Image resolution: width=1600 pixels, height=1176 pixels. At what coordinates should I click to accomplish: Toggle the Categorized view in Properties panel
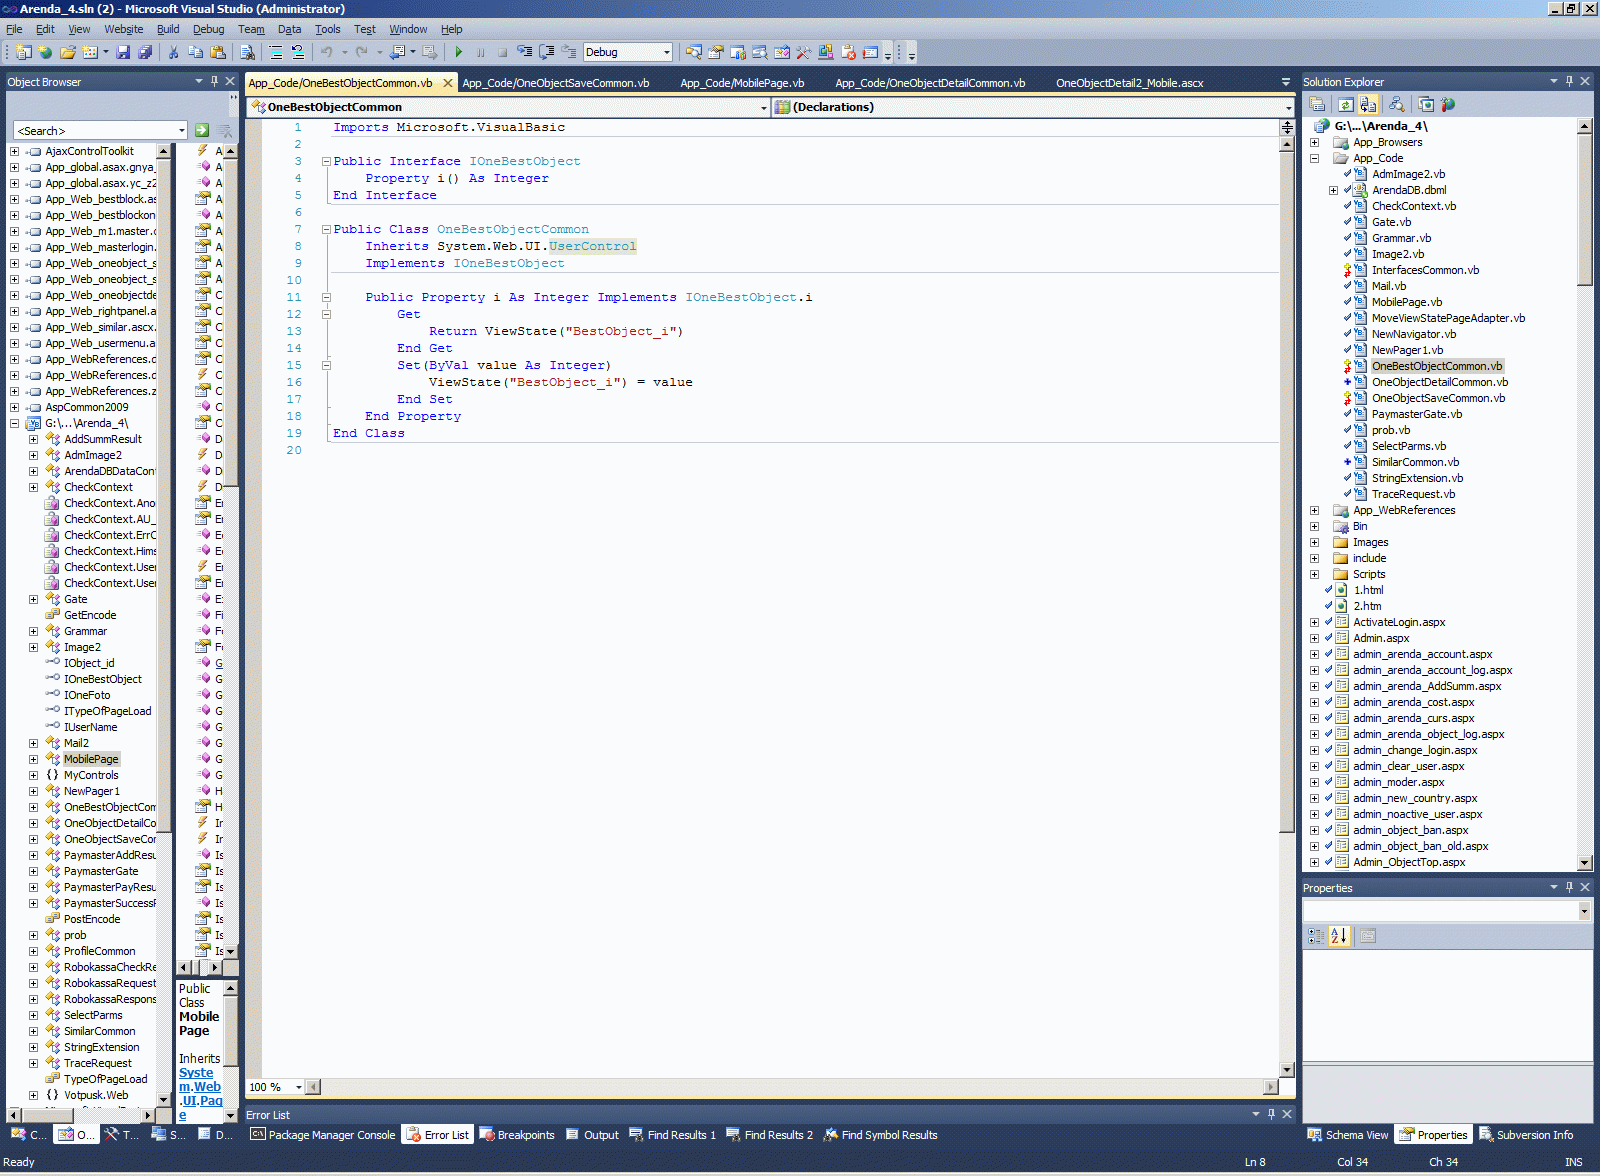point(1316,936)
